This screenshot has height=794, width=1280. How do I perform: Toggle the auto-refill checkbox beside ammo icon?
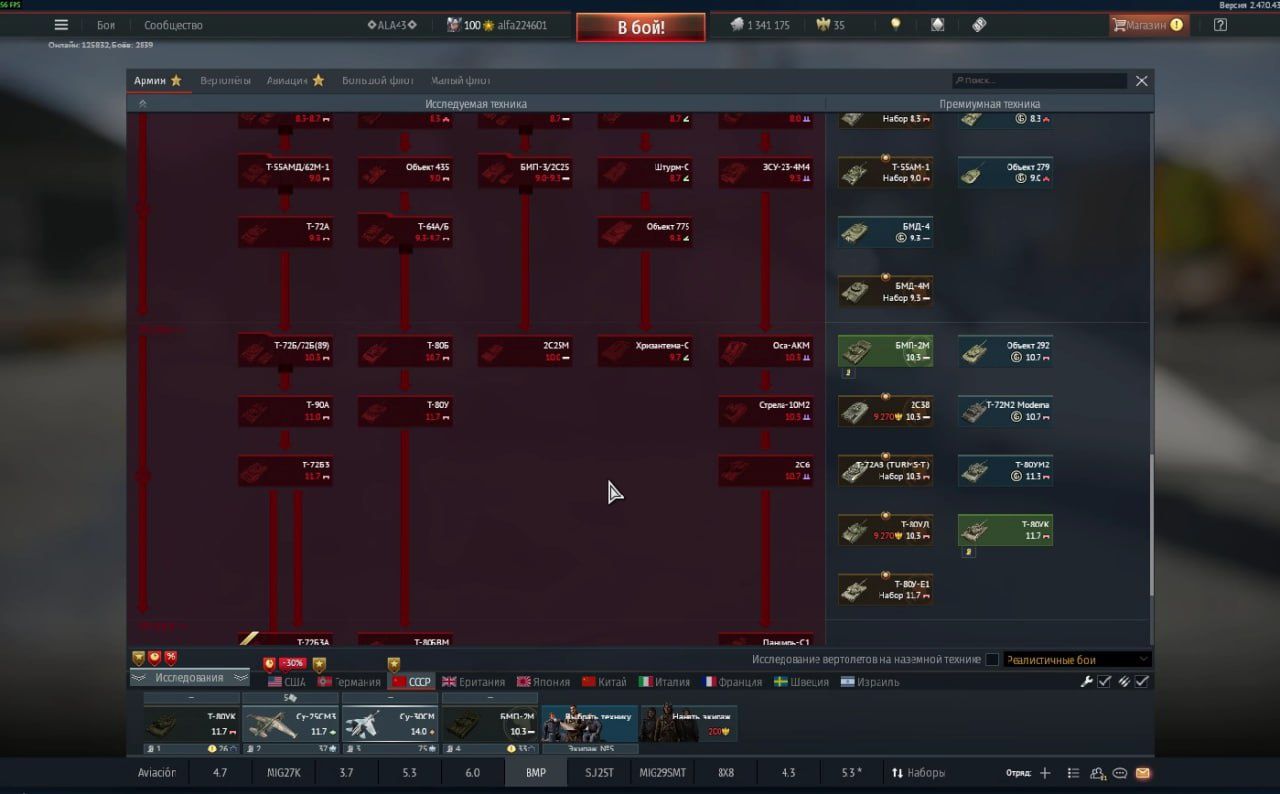[1141, 681]
